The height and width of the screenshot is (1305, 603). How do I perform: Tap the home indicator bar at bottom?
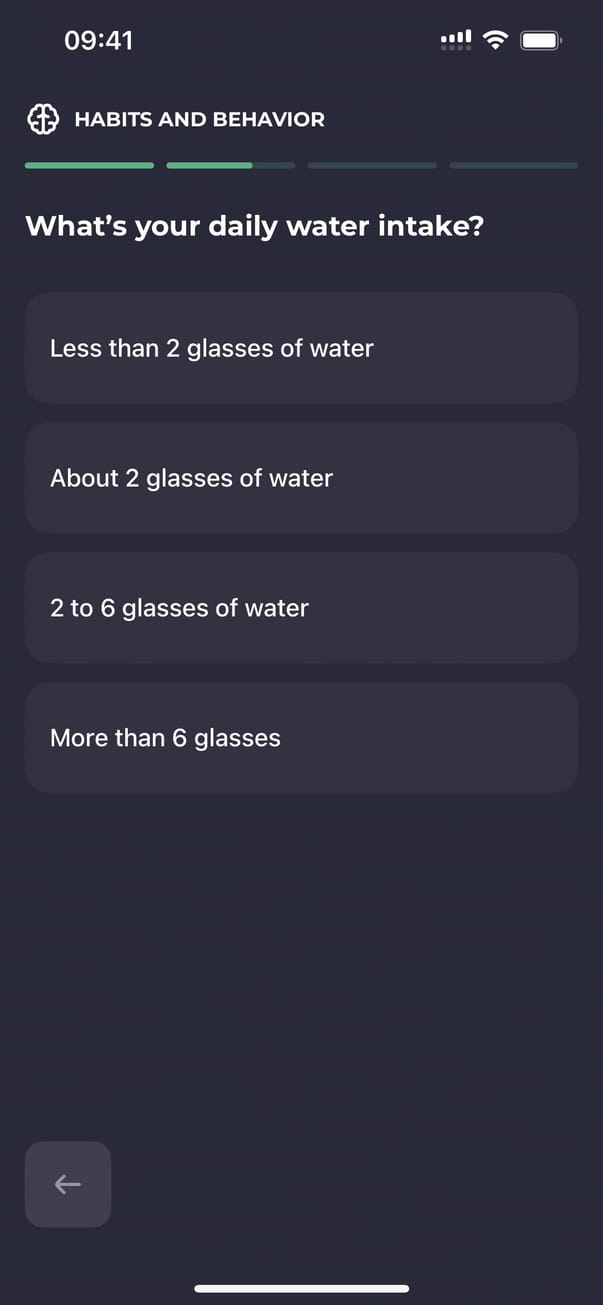pyautogui.click(x=301, y=1288)
